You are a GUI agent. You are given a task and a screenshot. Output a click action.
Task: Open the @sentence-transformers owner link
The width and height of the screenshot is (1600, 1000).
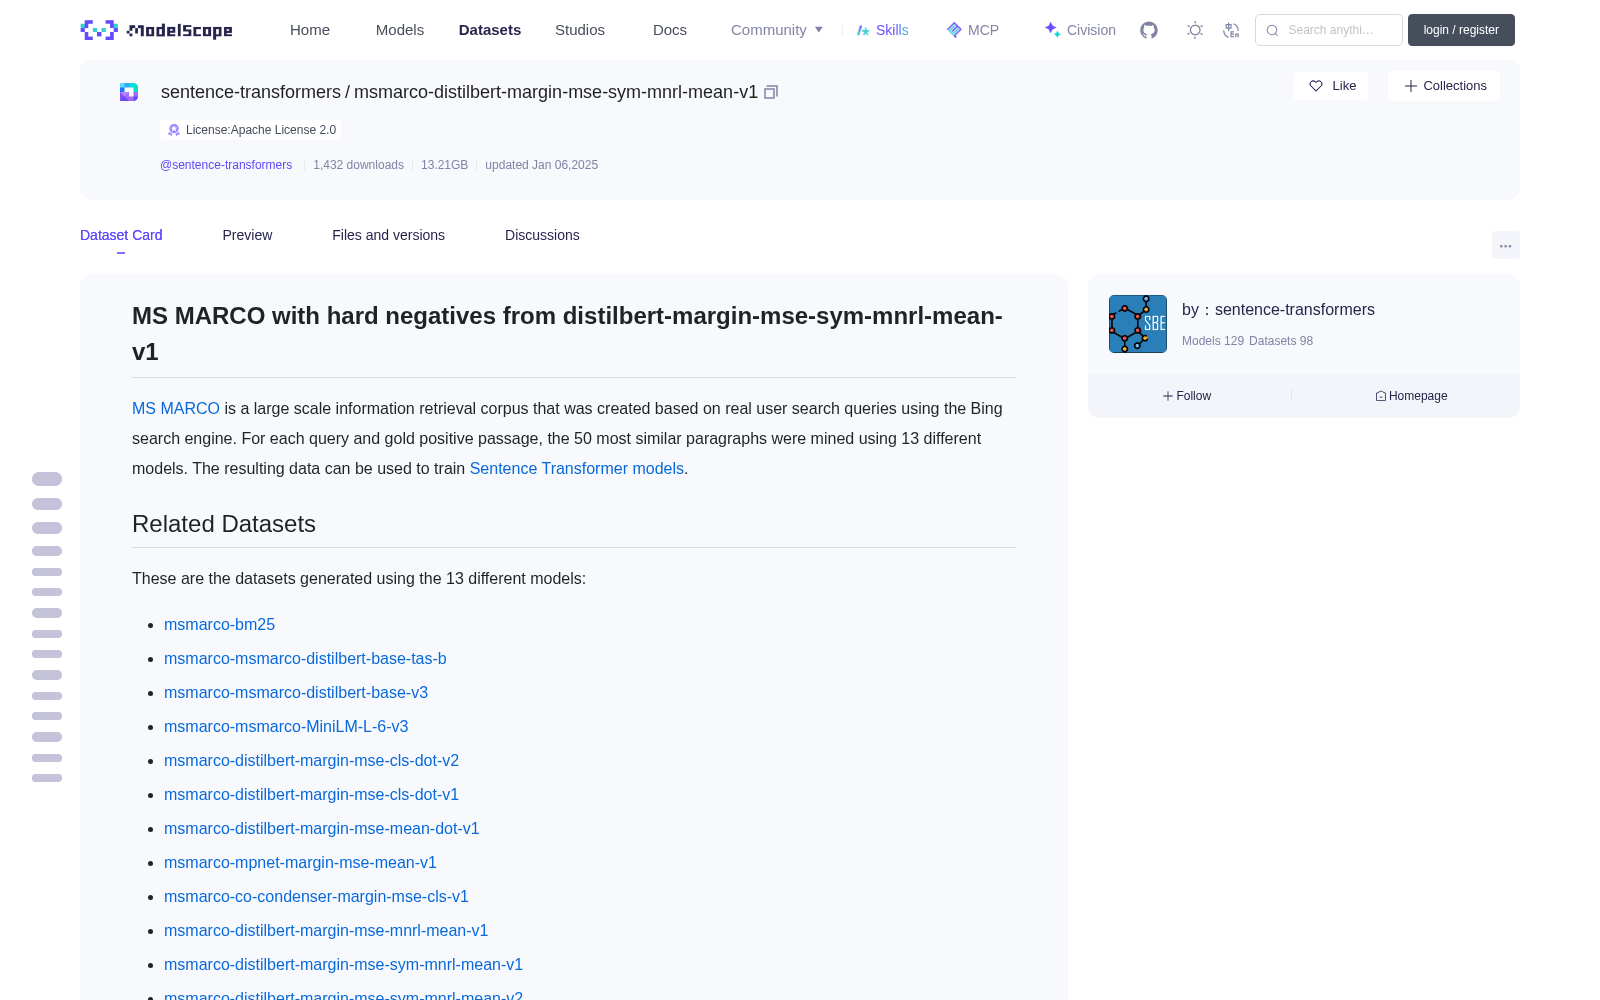tap(226, 165)
